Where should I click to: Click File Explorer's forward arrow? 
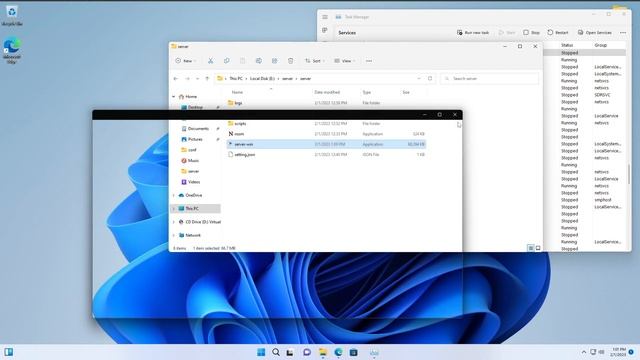click(x=187, y=78)
